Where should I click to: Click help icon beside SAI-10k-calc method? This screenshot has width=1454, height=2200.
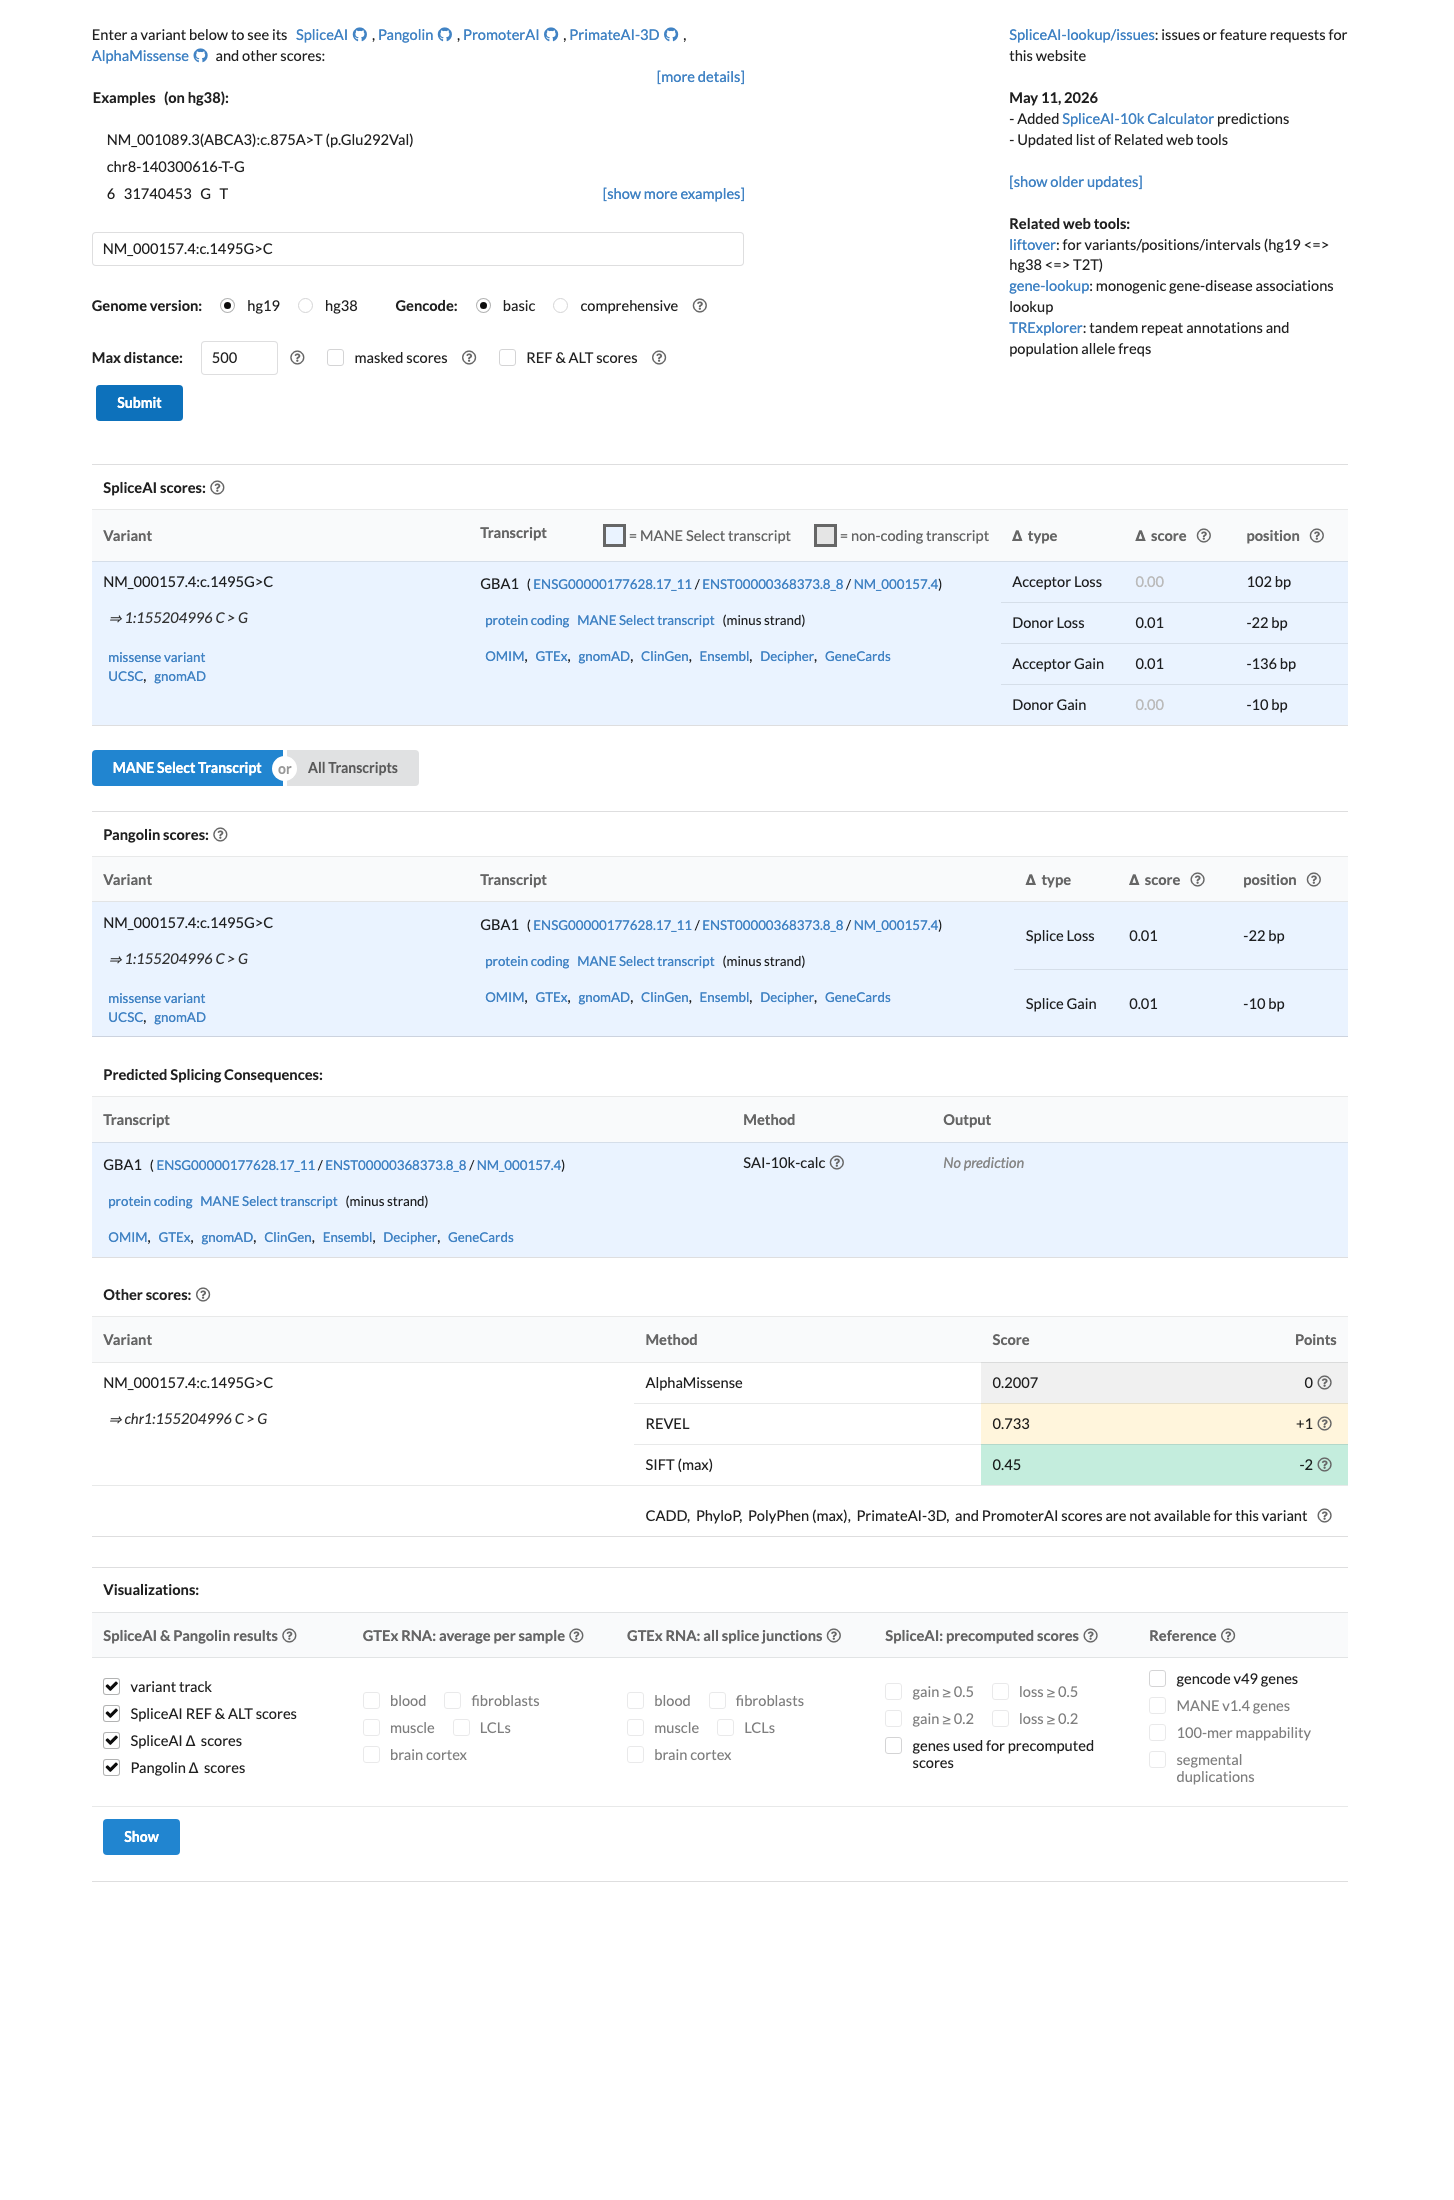pos(838,1163)
